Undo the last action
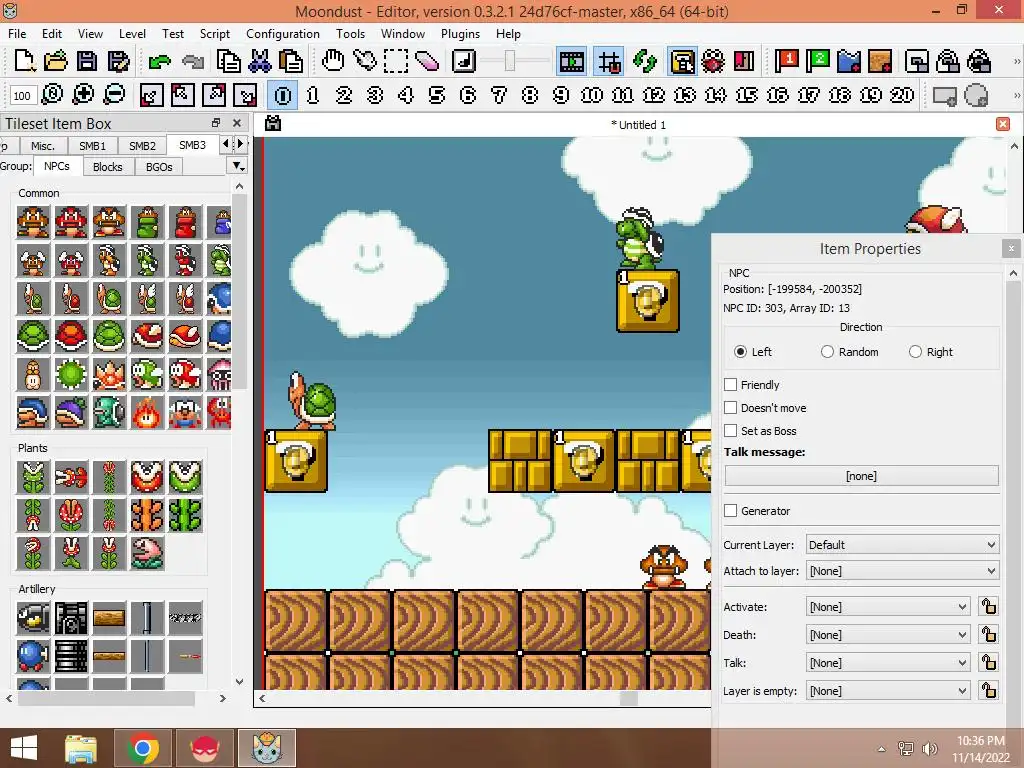This screenshot has height=768, width=1024. pos(159,62)
